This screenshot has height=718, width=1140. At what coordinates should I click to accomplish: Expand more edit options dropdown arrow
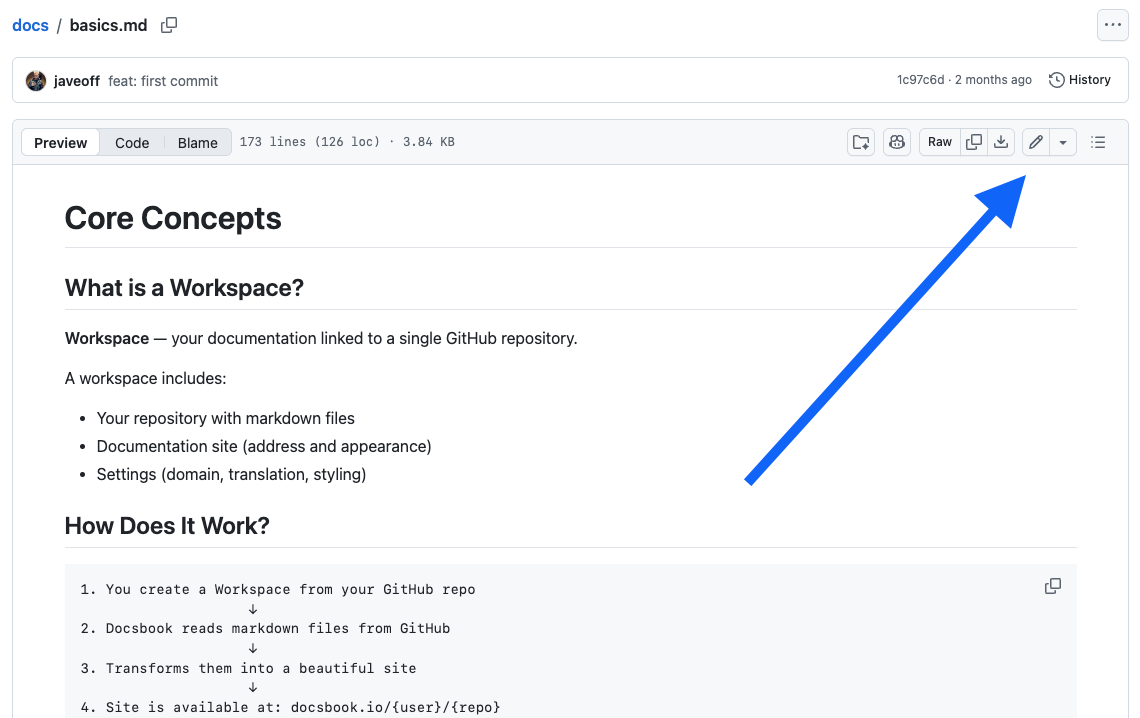(1063, 142)
